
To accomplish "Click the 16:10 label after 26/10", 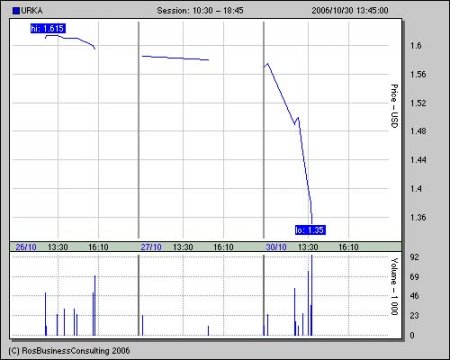I will pos(98,247).
